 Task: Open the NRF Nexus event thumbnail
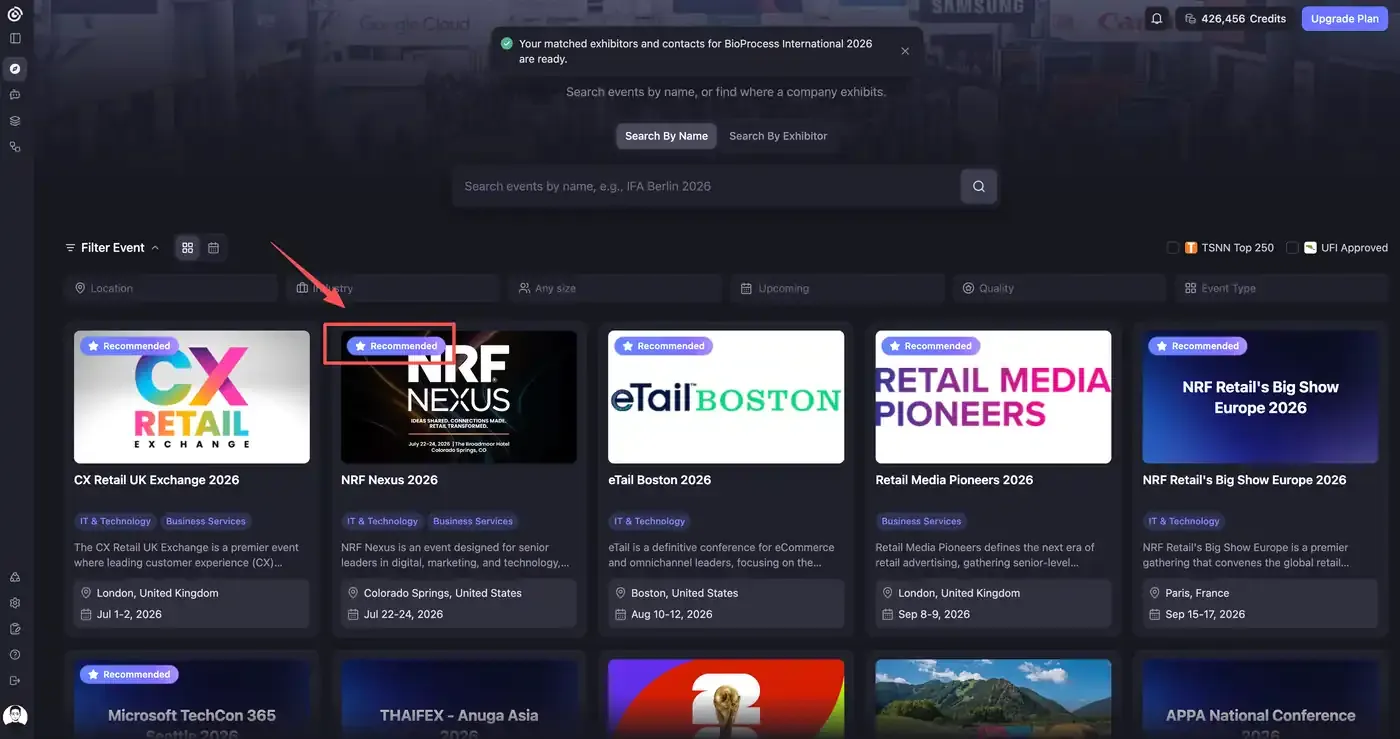(x=459, y=397)
